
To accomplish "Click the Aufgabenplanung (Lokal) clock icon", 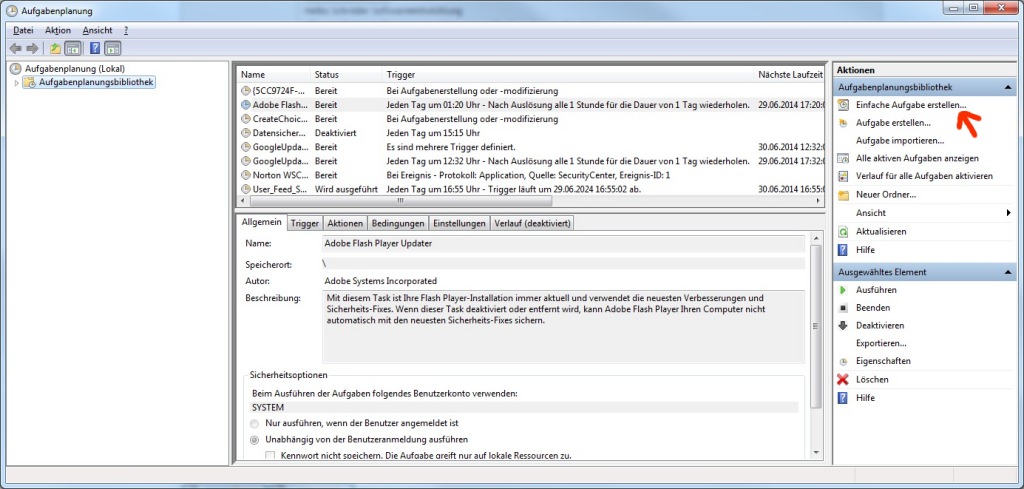I will (16, 69).
